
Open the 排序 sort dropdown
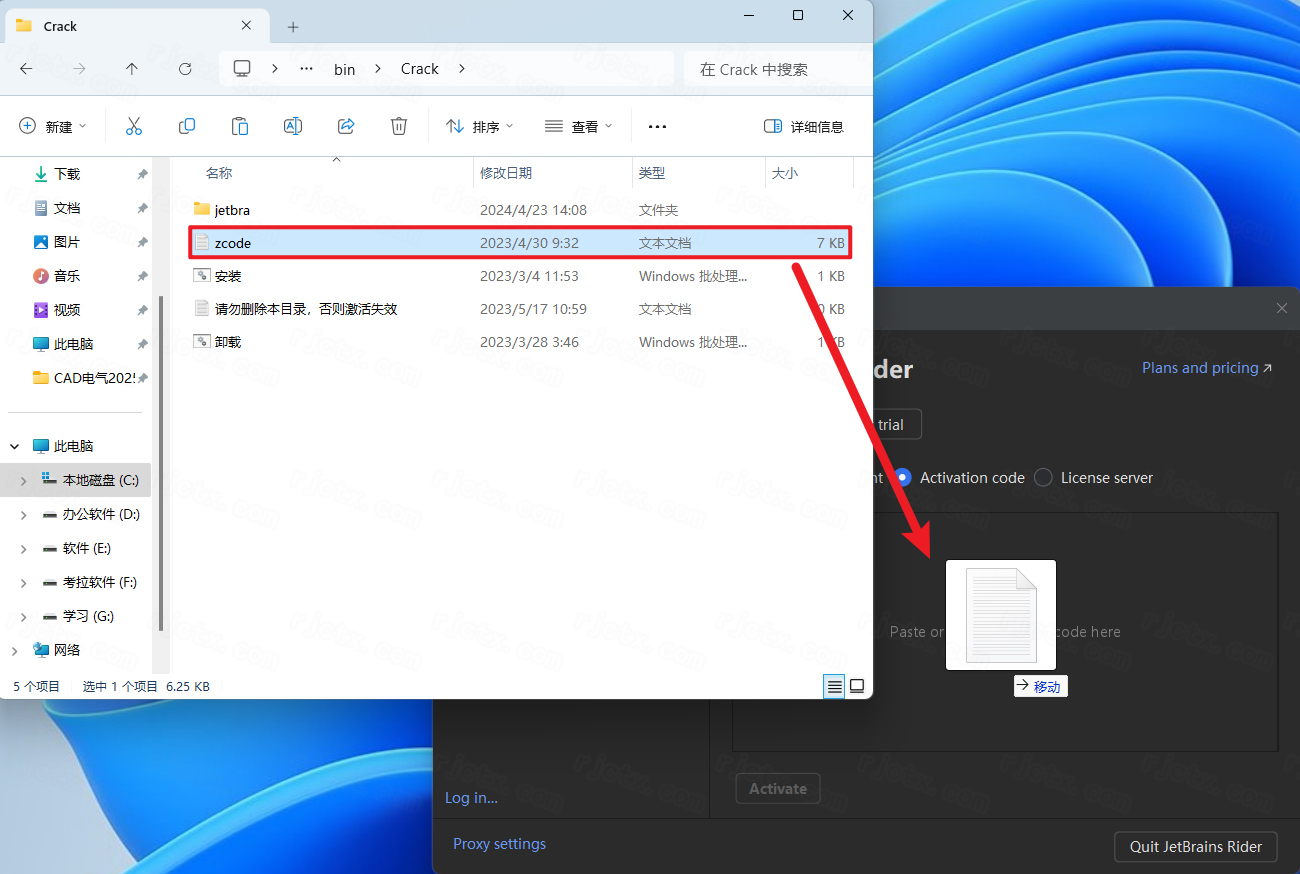pos(479,127)
